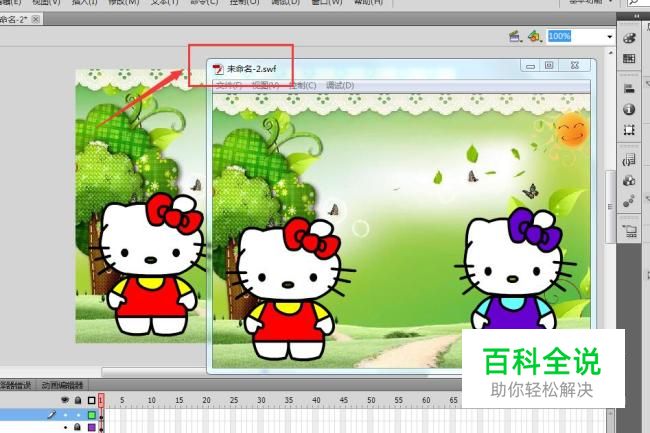
Task: Open the Align panel icon
Action: [629, 88]
